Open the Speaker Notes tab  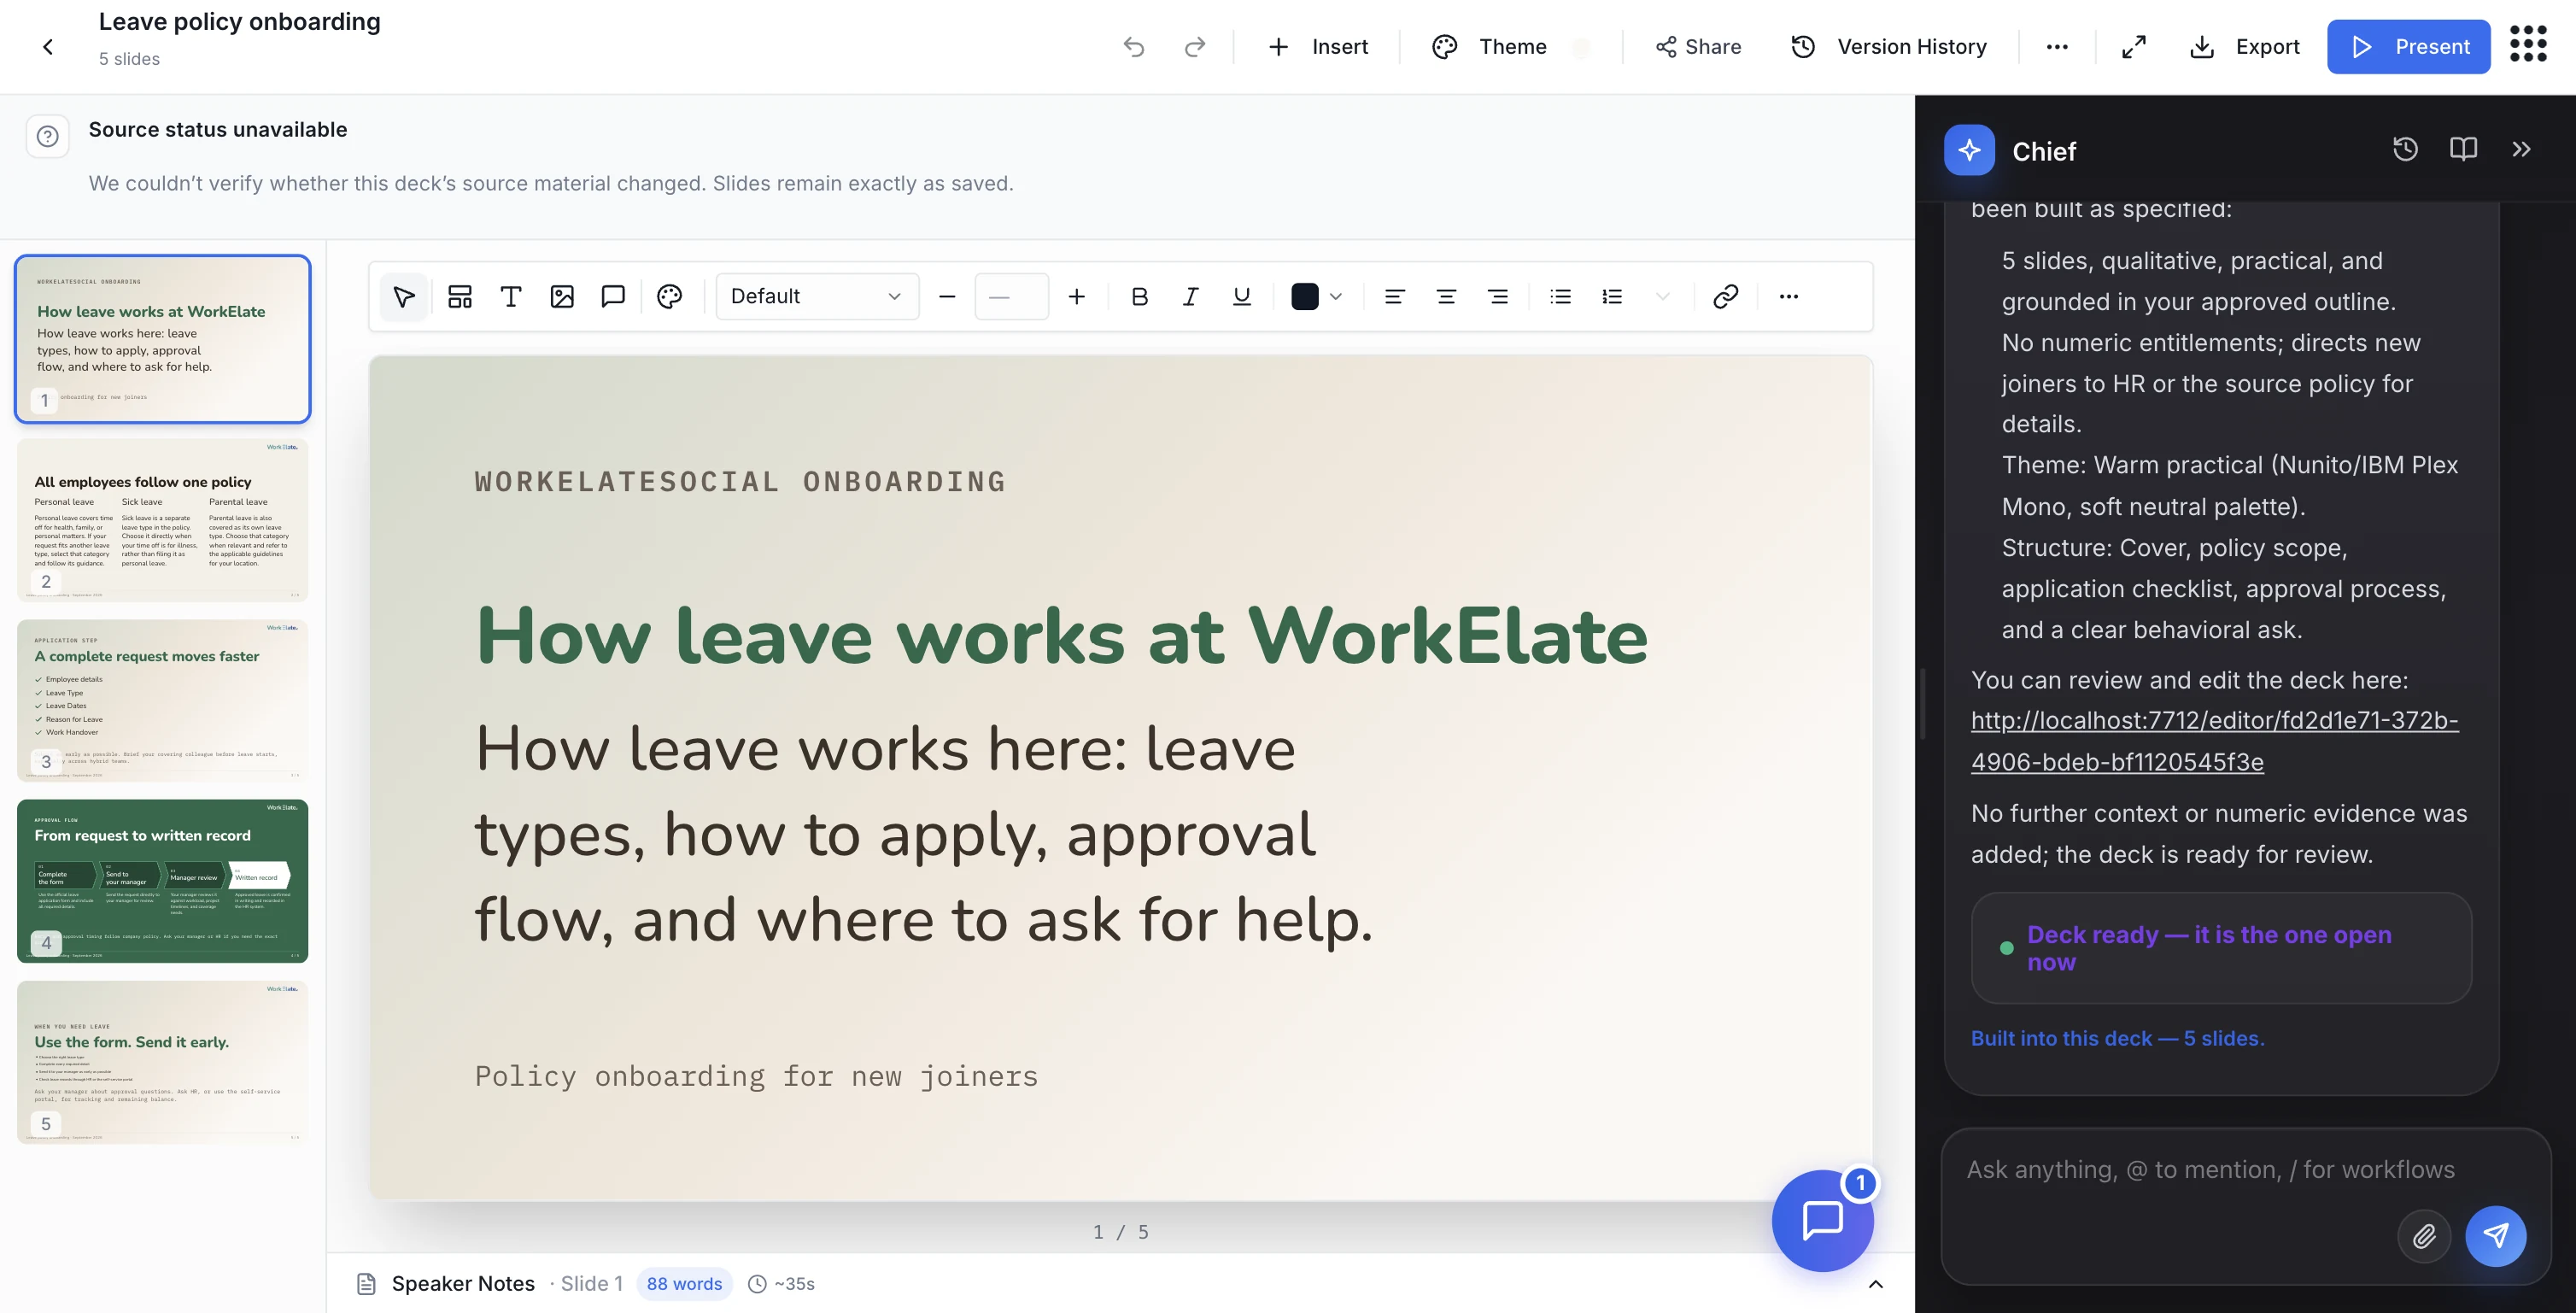pyautogui.click(x=463, y=1284)
